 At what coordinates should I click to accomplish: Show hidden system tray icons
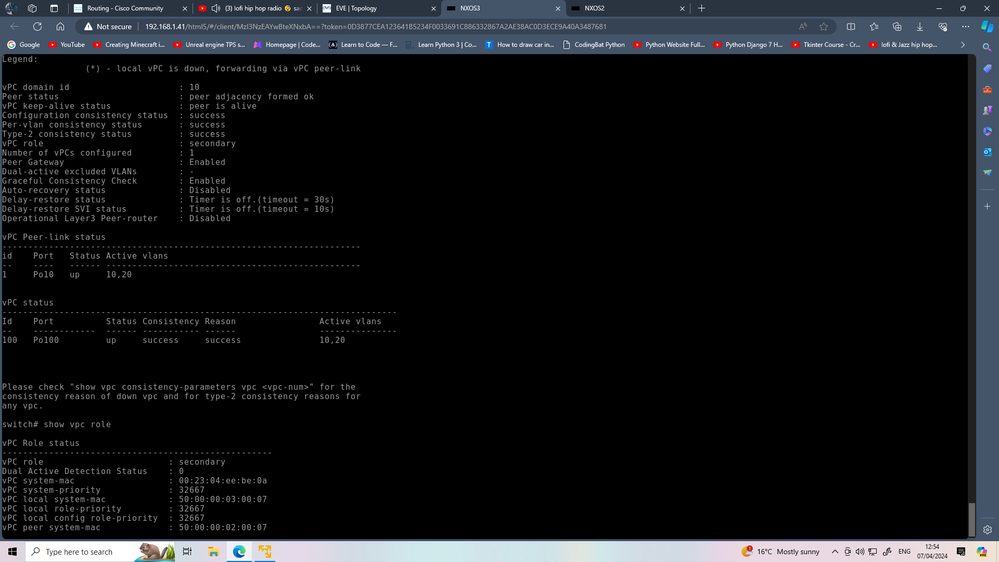click(x=835, y=551)
